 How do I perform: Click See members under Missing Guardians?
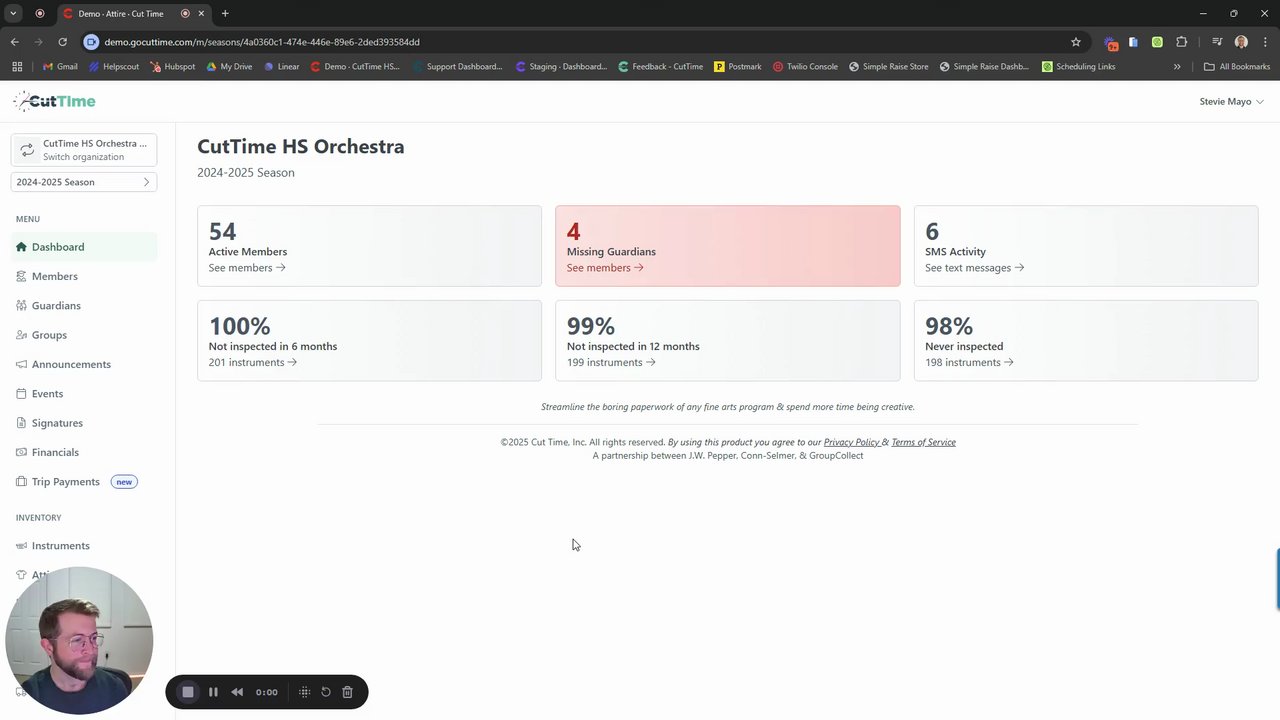click(605, 267)
